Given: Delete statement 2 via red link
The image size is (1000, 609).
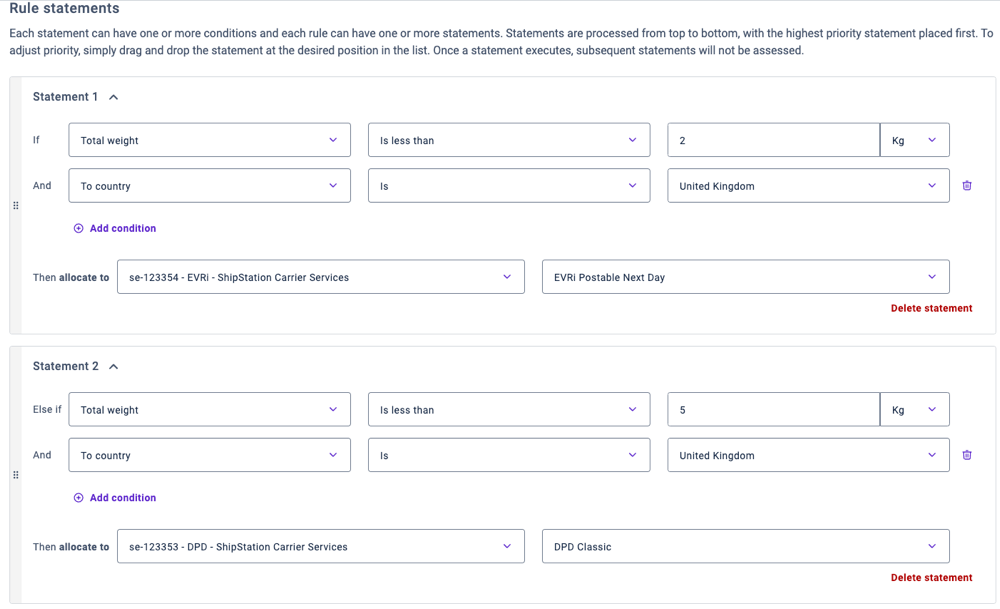Looking at the screenshot, I should pyautogui.click(x=931, y=578).
